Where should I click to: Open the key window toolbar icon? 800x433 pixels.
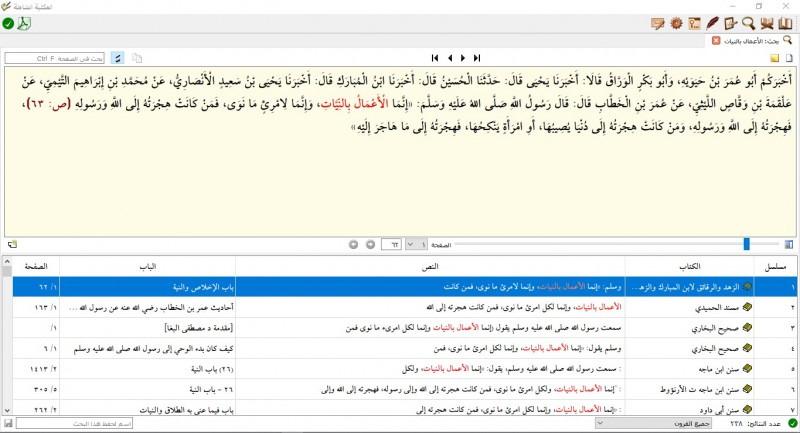(x=694, y=23)
